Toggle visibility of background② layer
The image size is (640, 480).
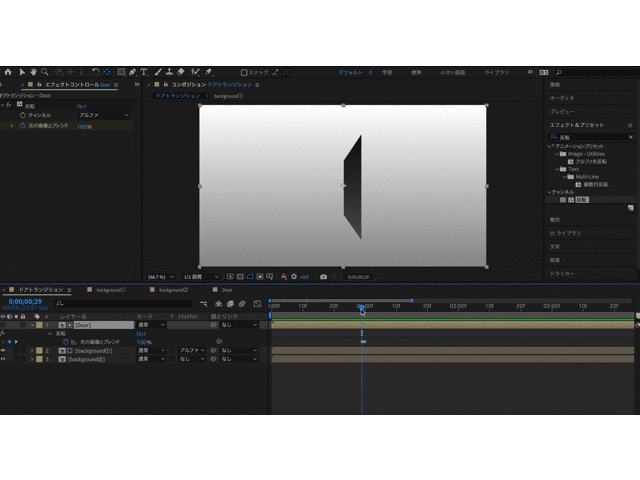3,359
